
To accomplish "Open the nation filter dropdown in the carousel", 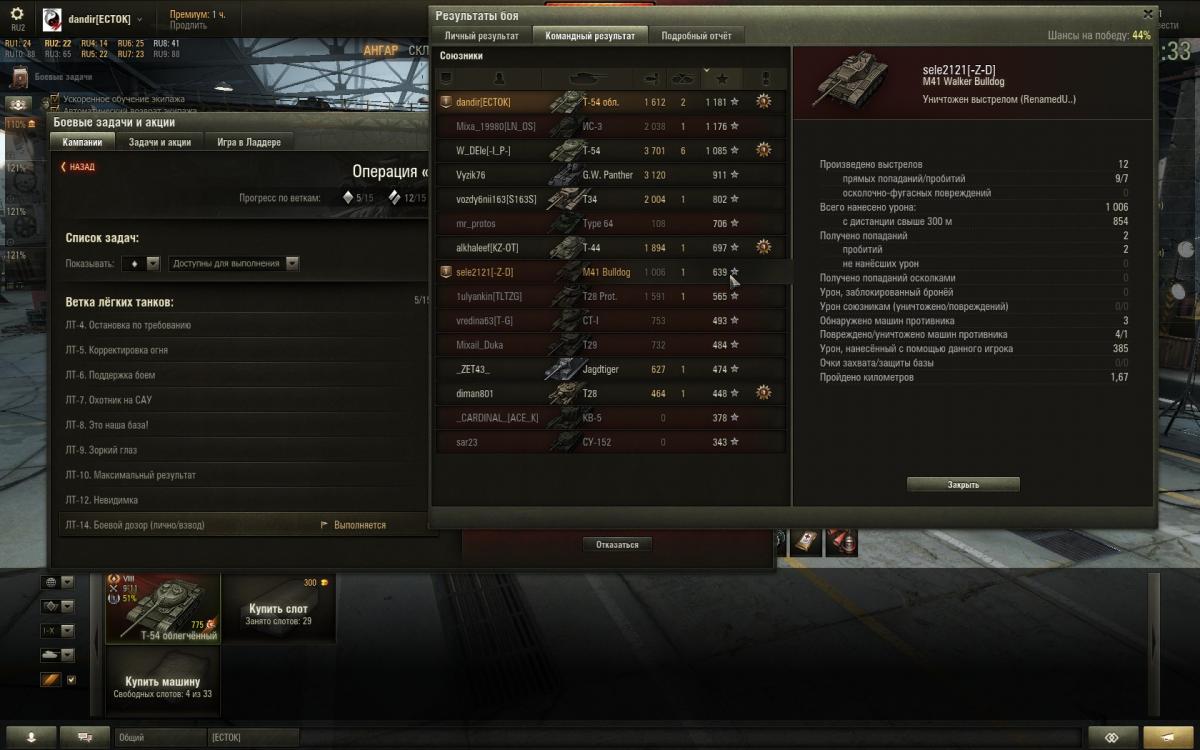I will click(57, 582).
